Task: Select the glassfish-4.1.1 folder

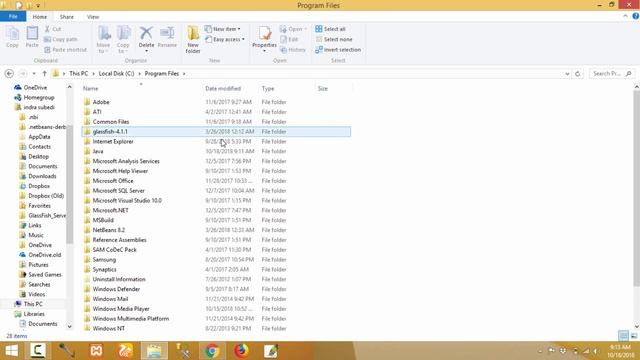Action: pos(216,131)
